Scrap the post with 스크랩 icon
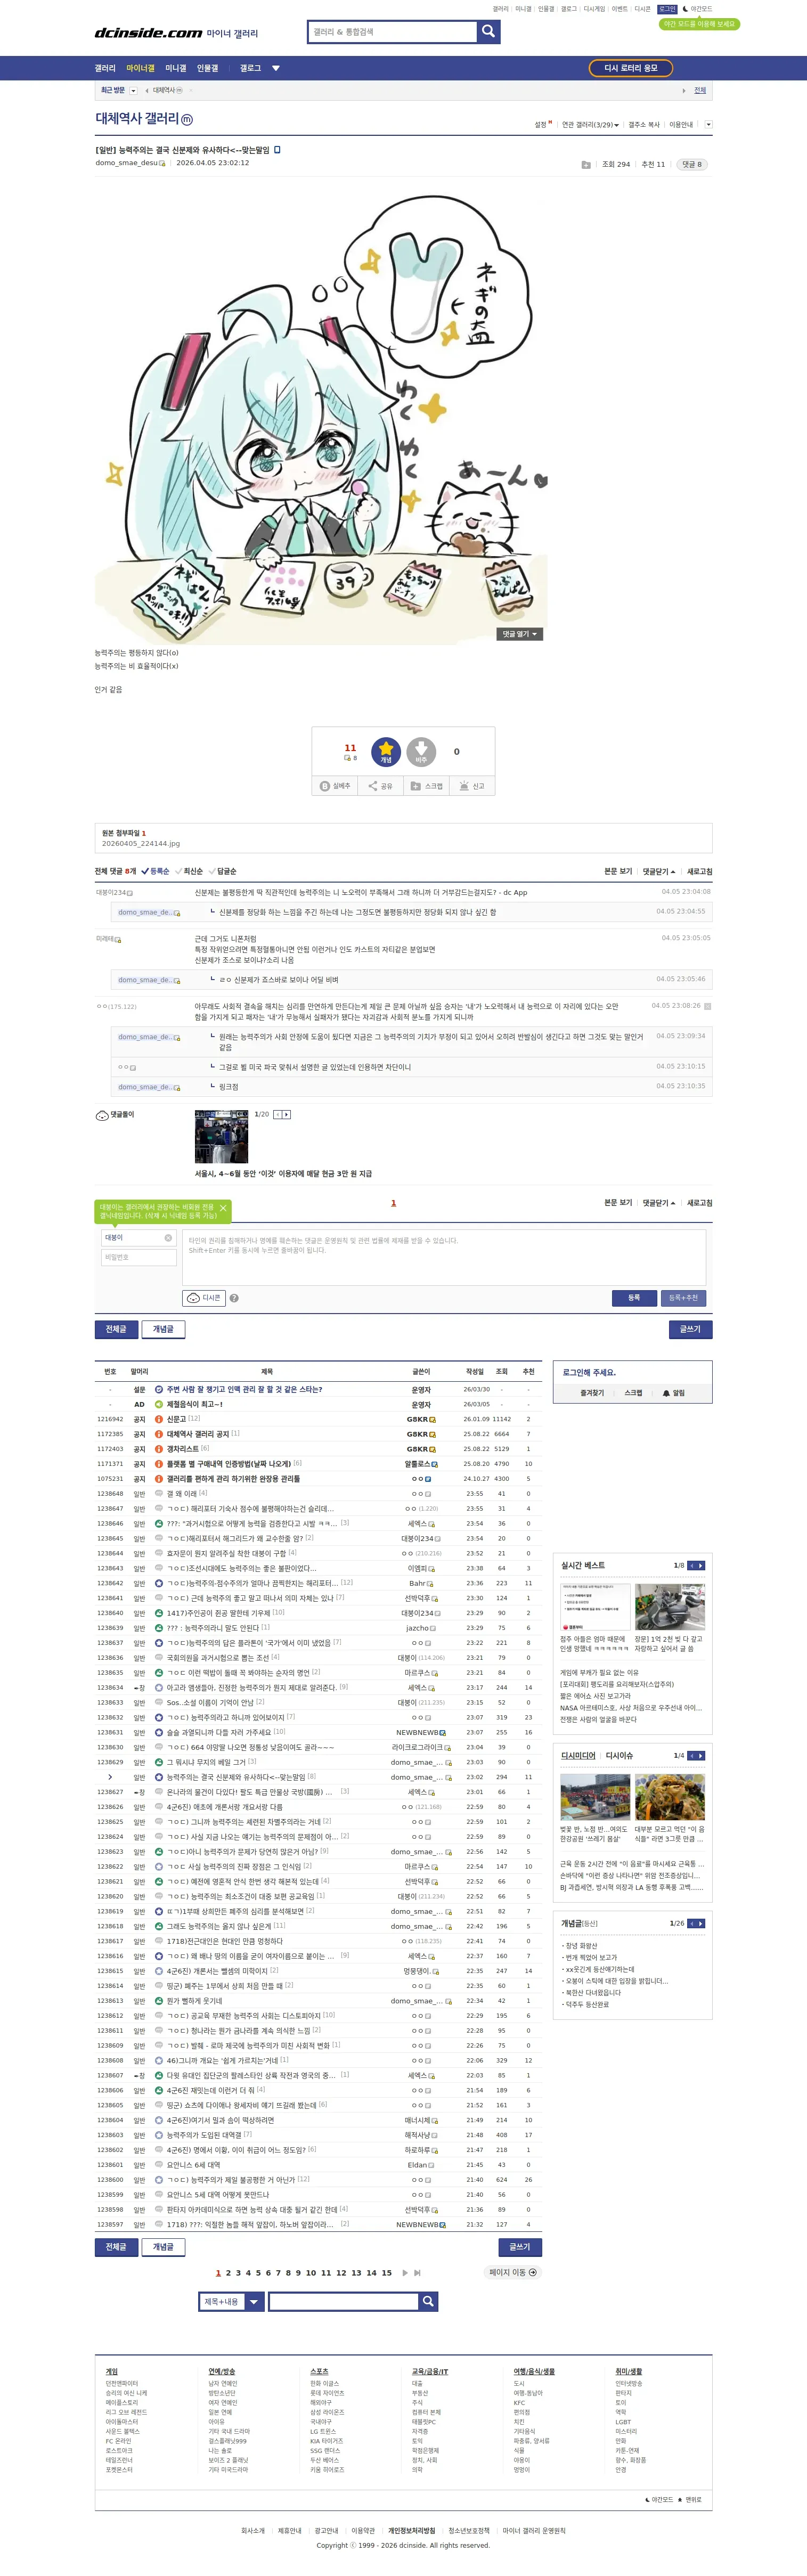 pos(426,786)
